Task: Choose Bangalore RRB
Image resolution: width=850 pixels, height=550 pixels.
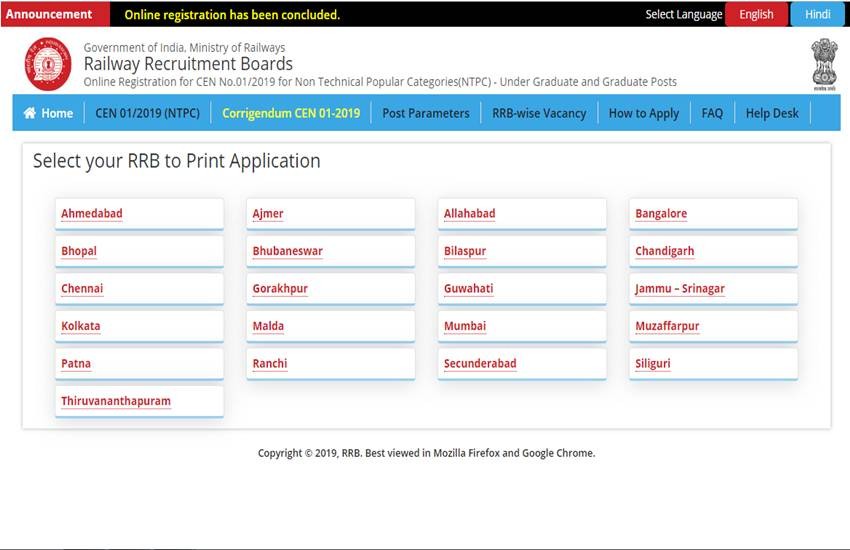Action: pyautogui.click(x=661, y=214)
